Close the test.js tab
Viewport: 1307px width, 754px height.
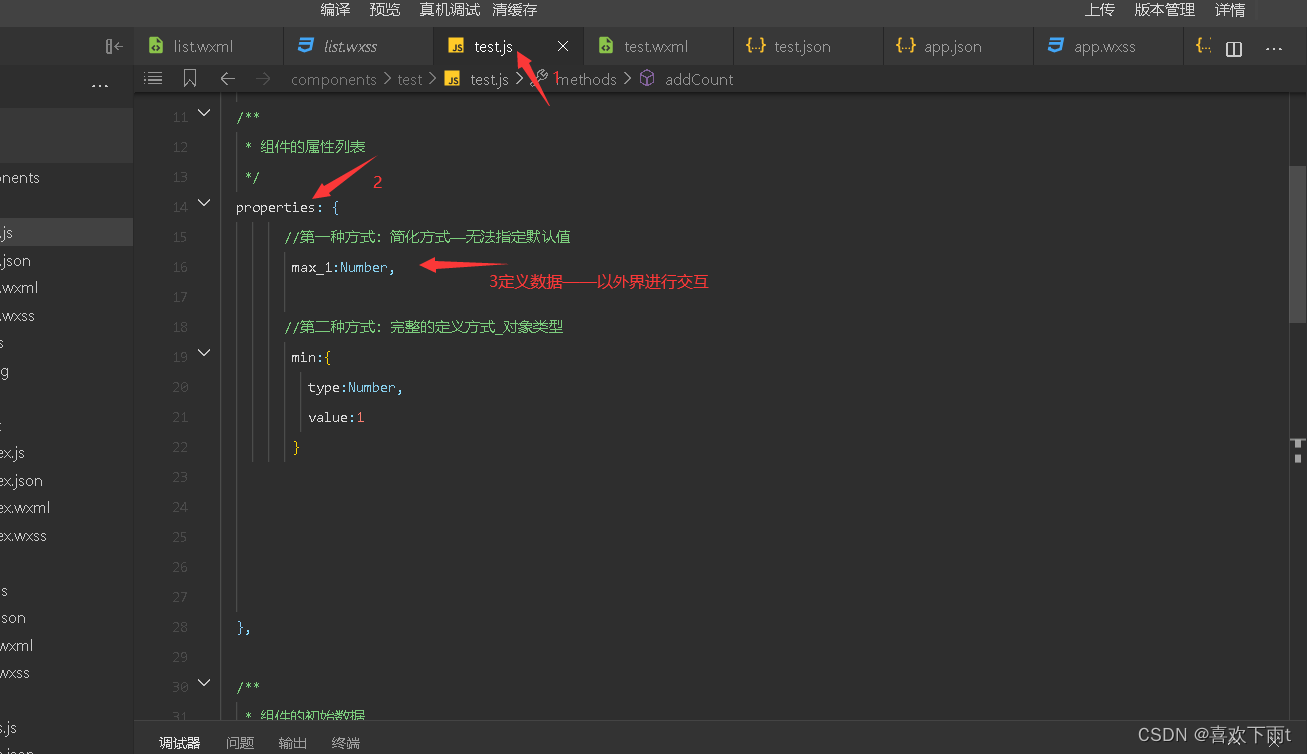563,46
